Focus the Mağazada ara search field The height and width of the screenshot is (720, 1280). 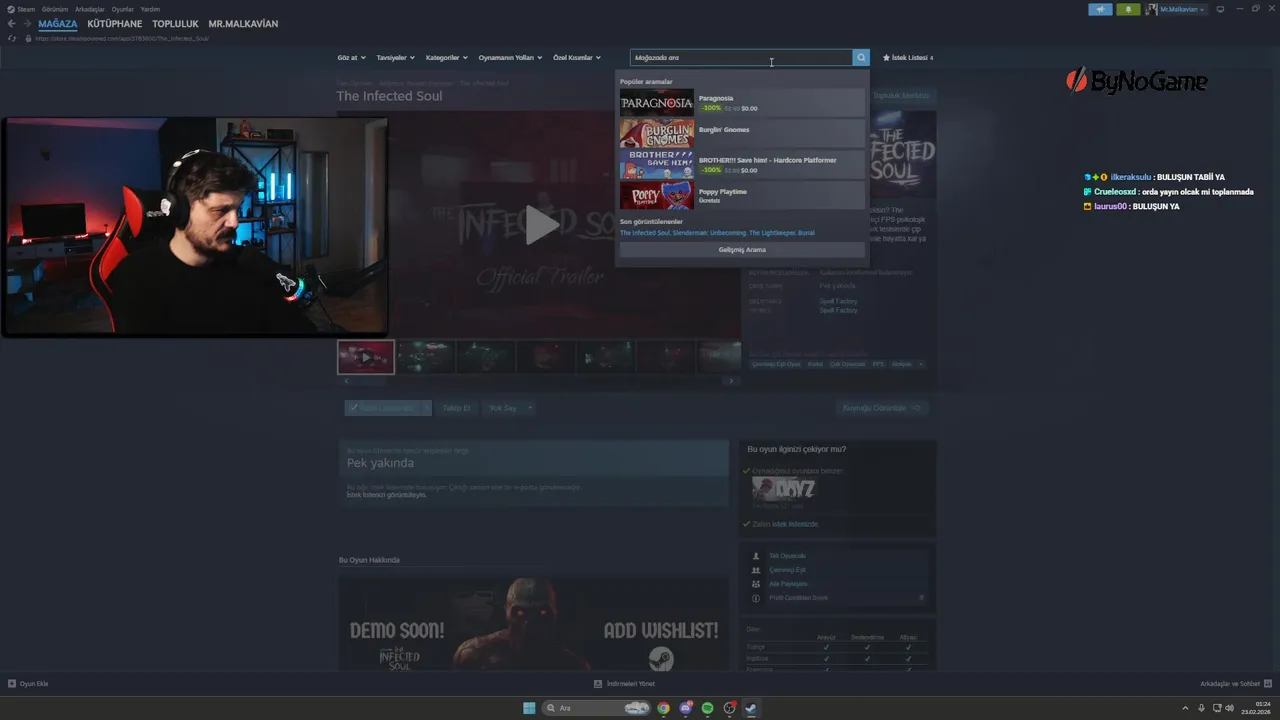click(741, 58)
